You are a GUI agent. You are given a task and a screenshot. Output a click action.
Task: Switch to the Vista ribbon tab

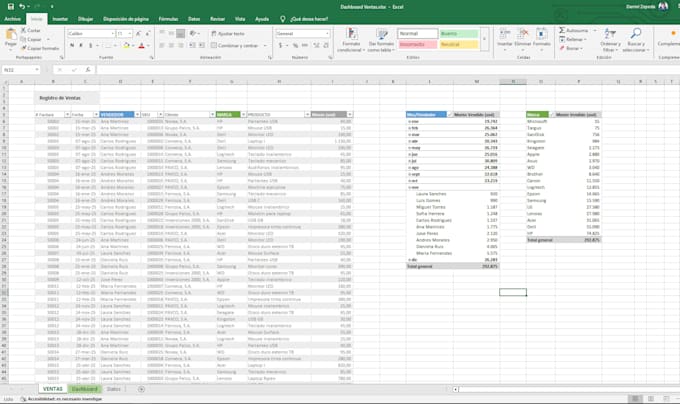tap(240, 19)
